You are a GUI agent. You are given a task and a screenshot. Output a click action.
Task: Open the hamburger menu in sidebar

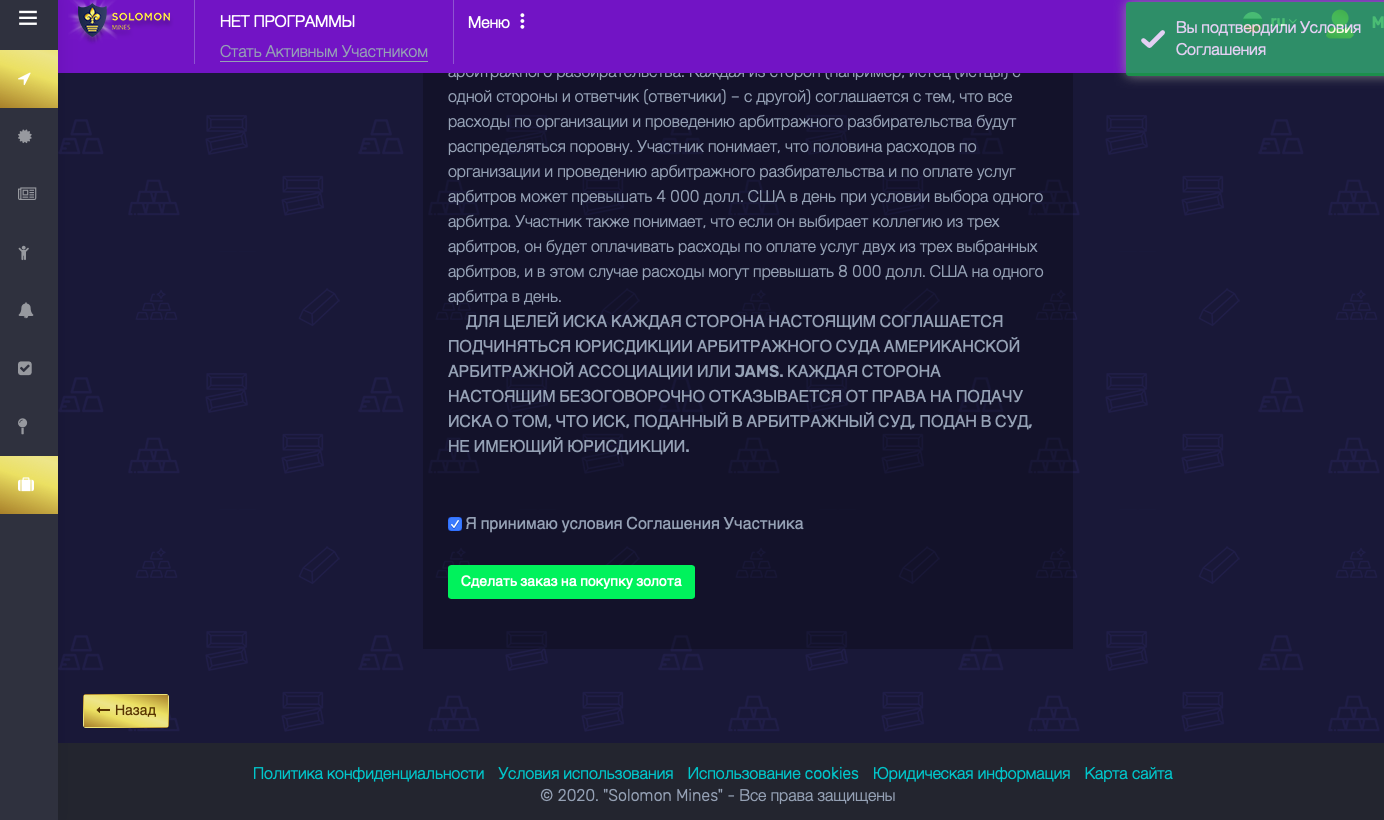coord(28,18)
